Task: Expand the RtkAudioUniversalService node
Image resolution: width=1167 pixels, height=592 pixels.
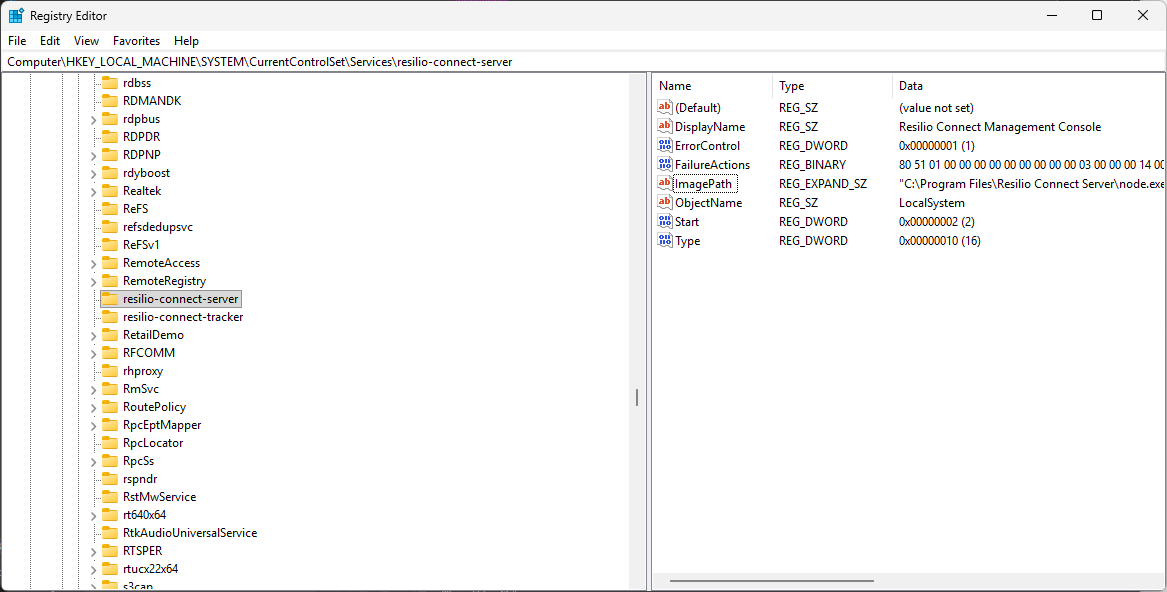Action: (93, 533)
